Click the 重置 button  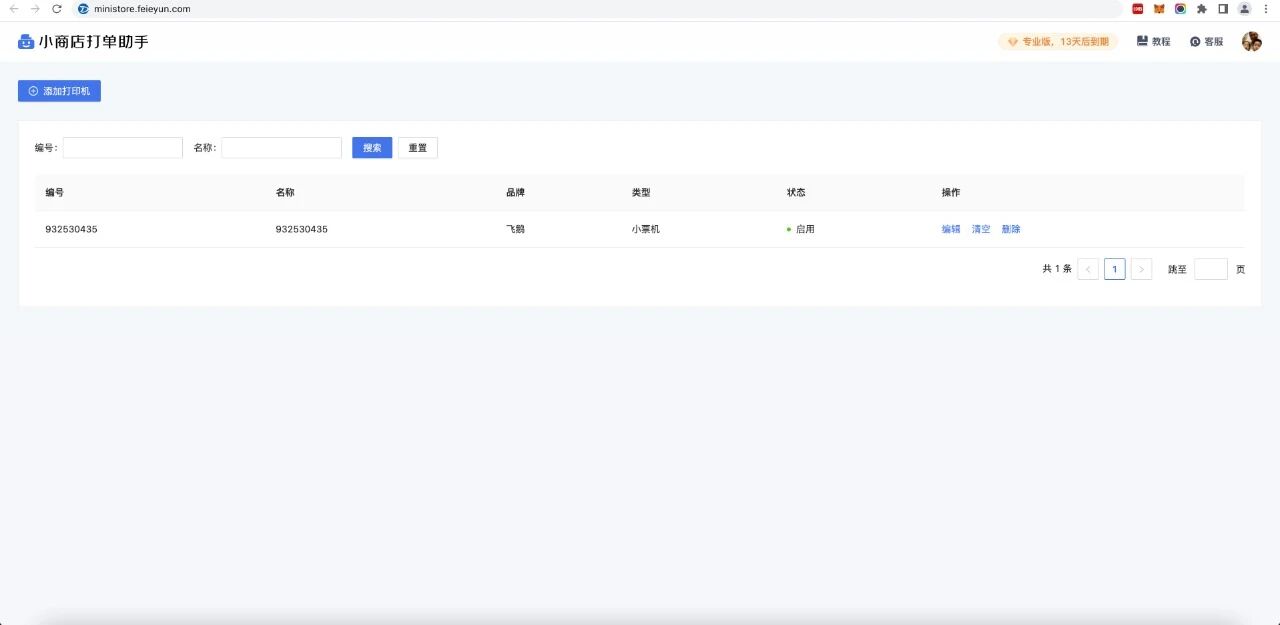(418, 148)
